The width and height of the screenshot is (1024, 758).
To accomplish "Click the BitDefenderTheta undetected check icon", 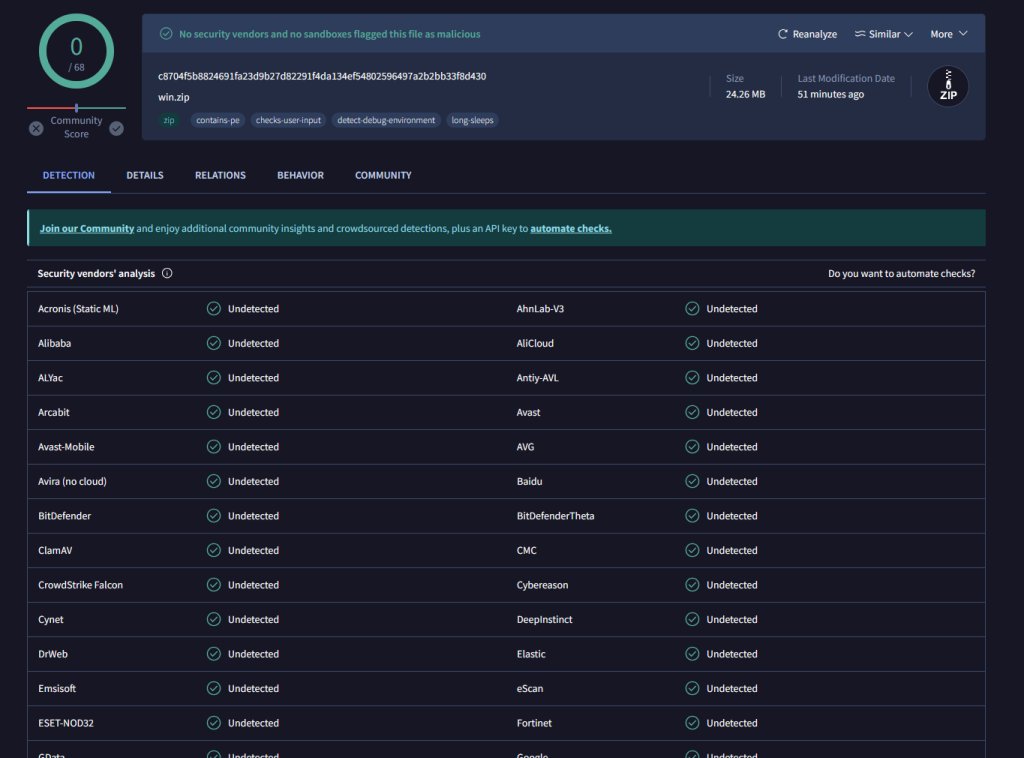I will click(692, 516).
